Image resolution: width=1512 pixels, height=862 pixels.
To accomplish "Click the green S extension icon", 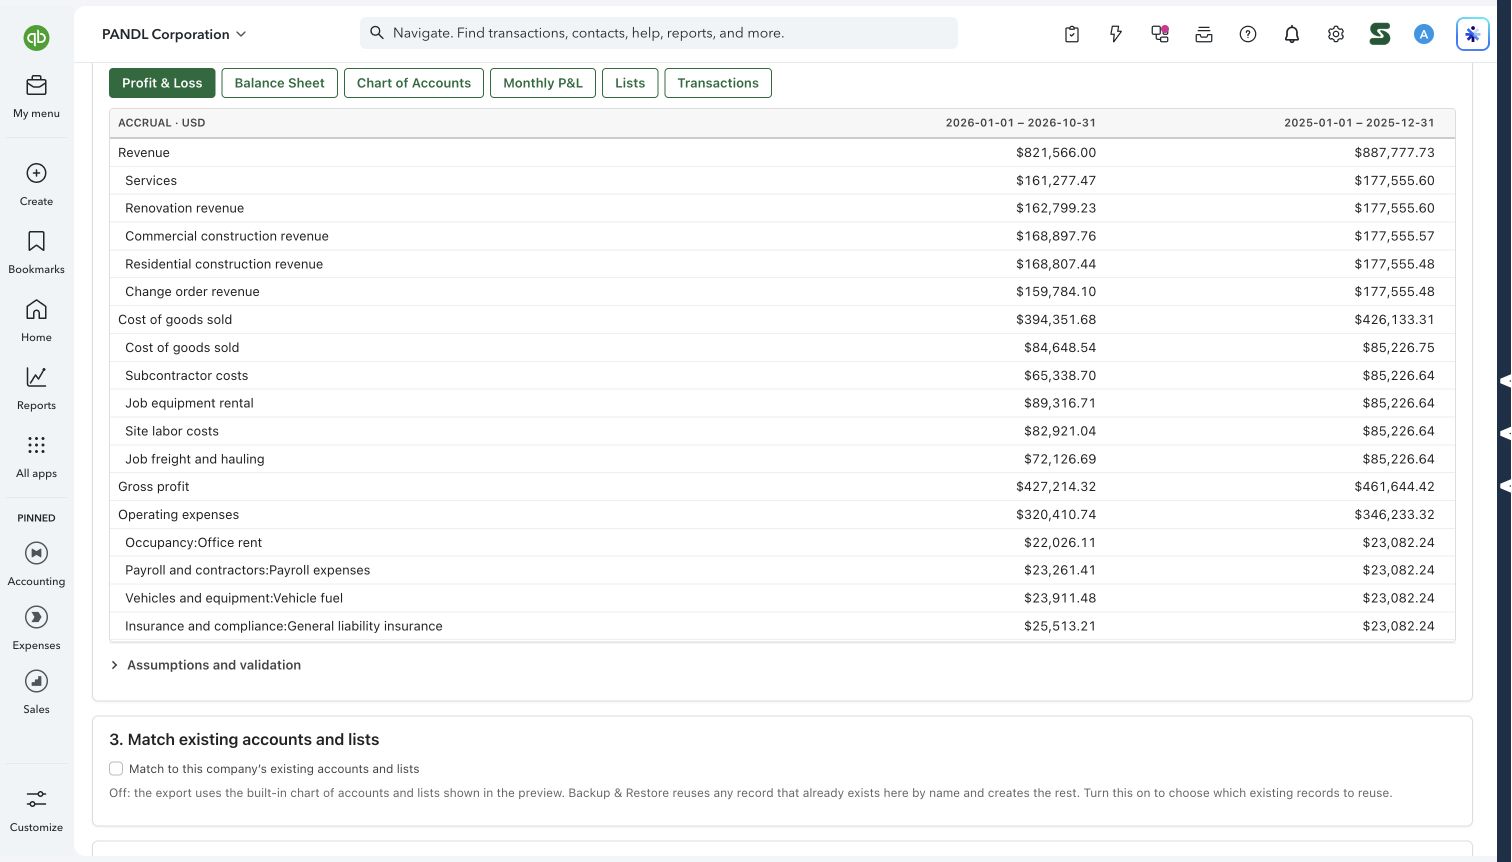I will pos(1380,34).
